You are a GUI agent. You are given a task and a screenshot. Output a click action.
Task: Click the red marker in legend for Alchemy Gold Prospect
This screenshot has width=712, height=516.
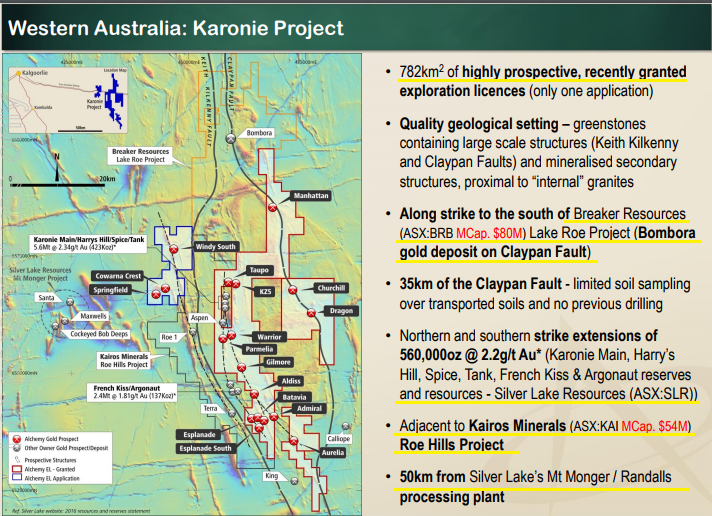(x=17, y=439)
